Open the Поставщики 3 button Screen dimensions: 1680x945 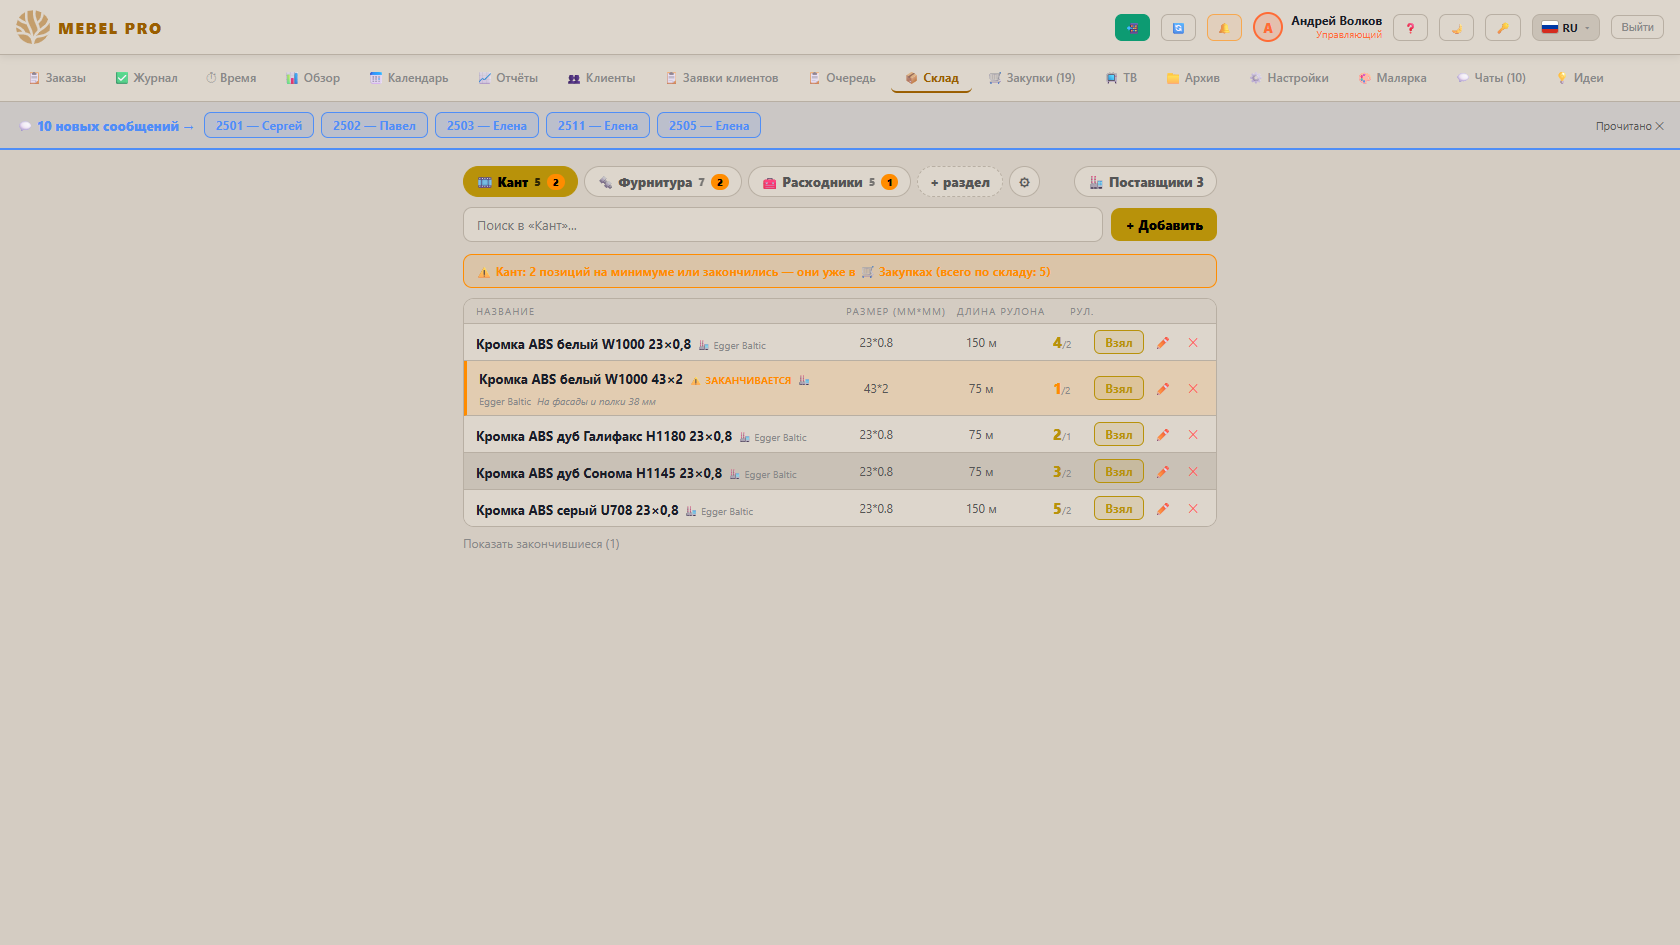tap(1145, 182)
